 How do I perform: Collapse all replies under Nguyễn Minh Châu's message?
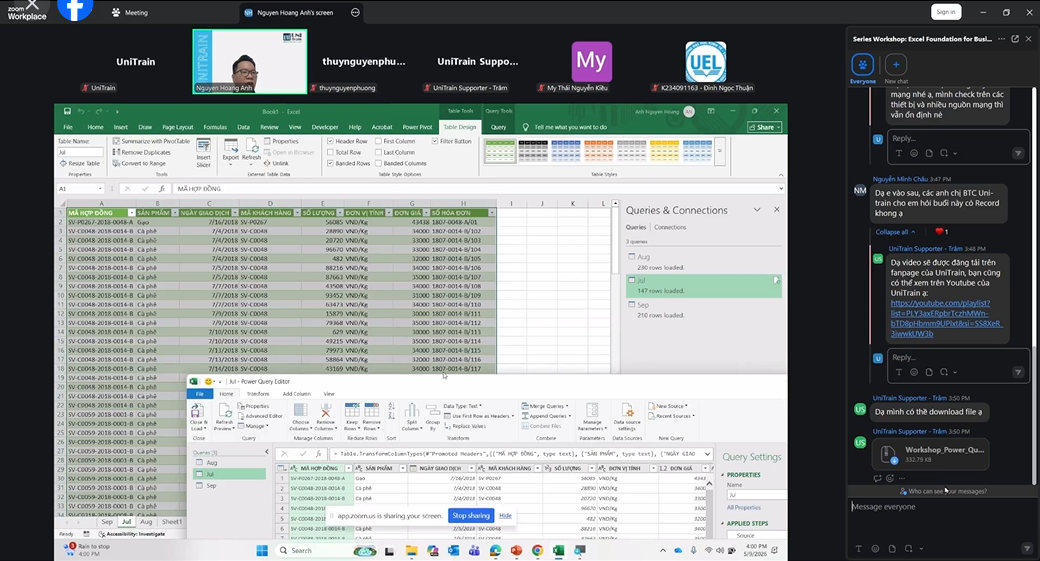pyautogui.click(x=895, y=232)
